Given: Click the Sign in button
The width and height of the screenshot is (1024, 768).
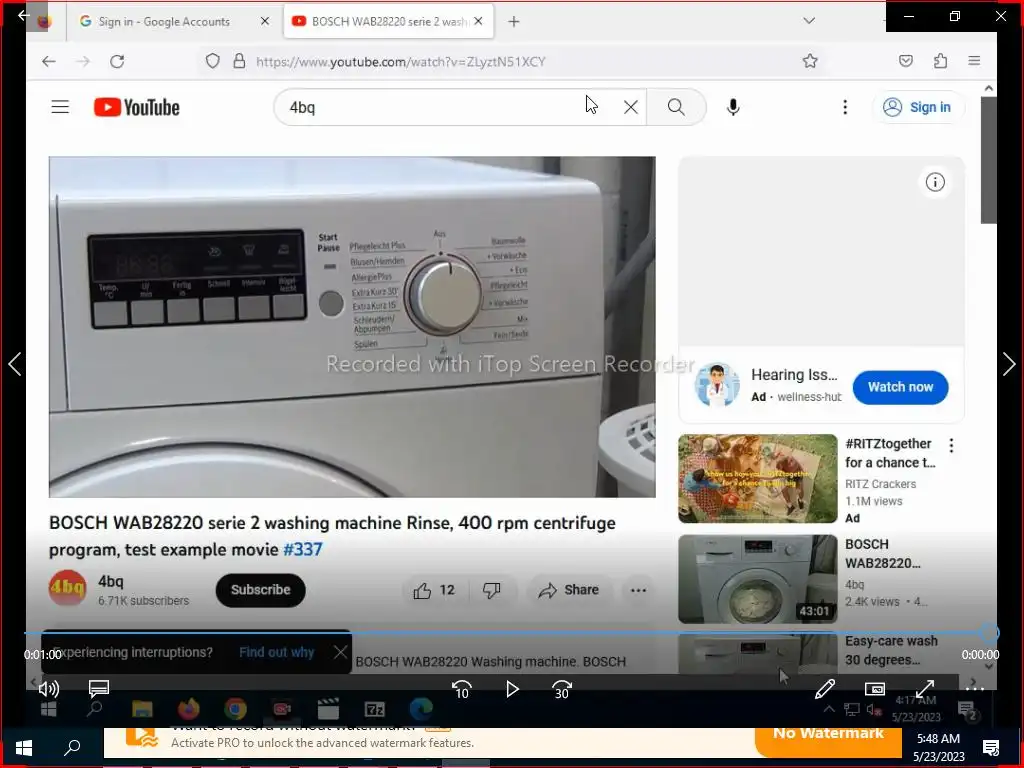Looking at the screenshot, I should click(918, 107).
